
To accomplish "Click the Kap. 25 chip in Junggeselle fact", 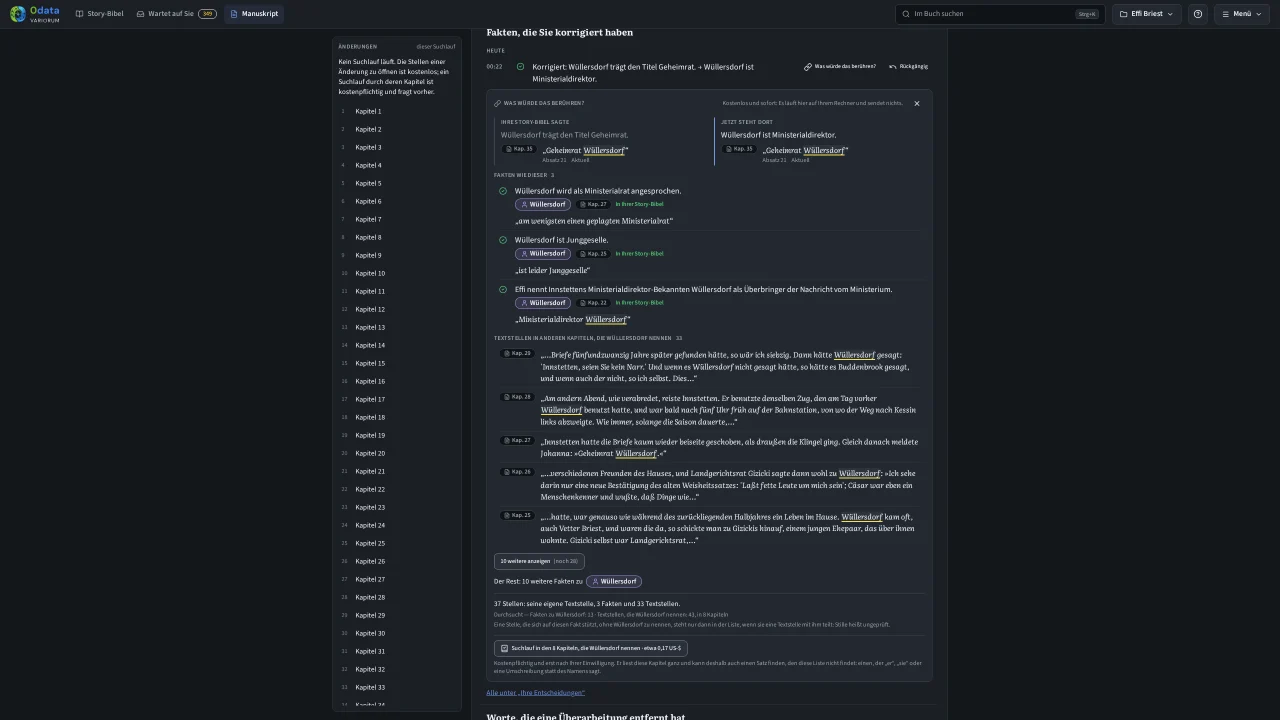I will pyautogui.click(x=594, y=253).
